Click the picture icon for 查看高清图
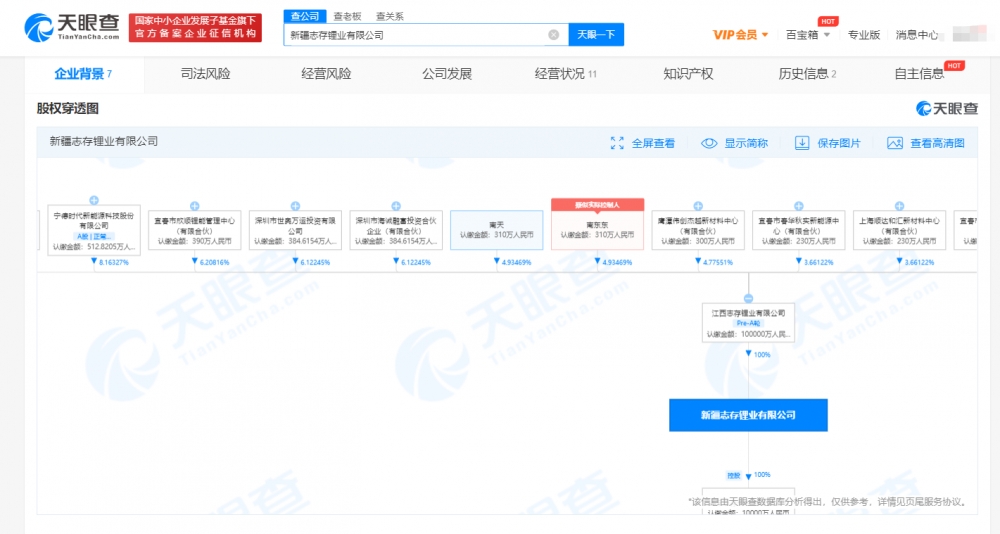 [895, 144]
